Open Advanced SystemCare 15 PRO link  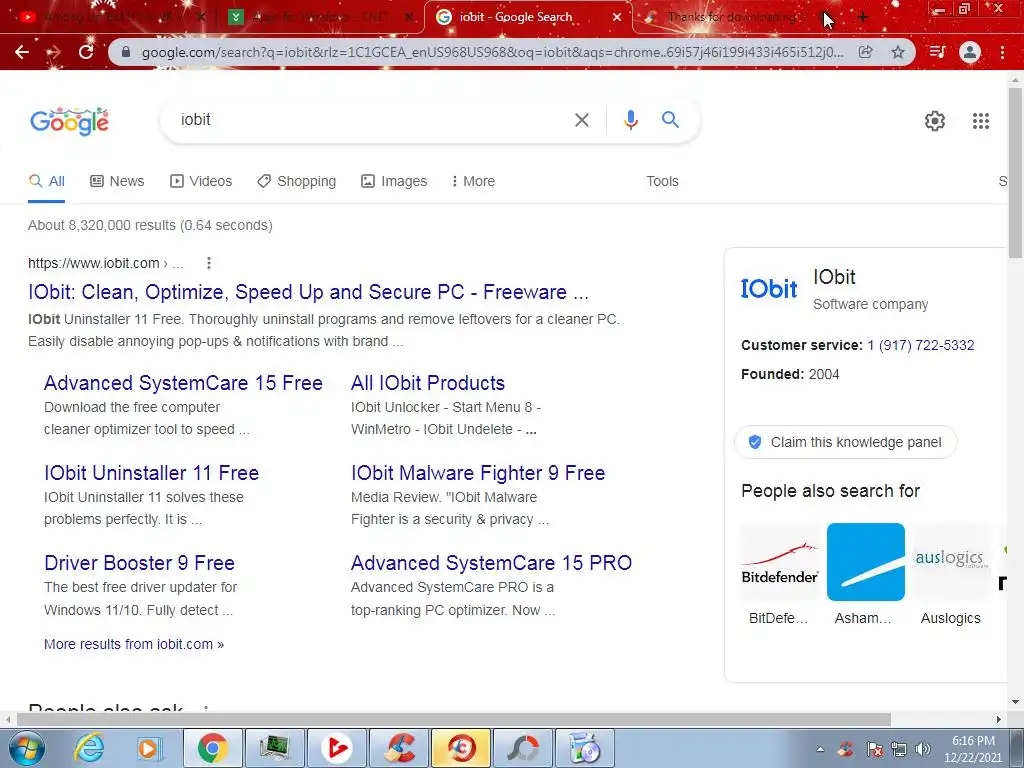[491, 563]
